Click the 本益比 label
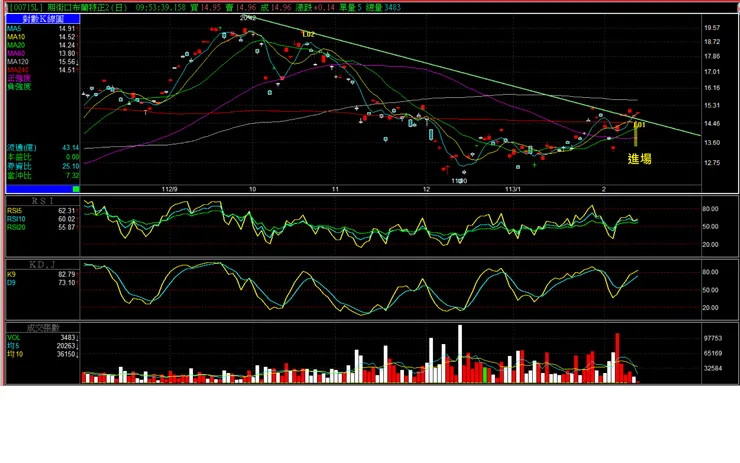 tap(19, 157)
